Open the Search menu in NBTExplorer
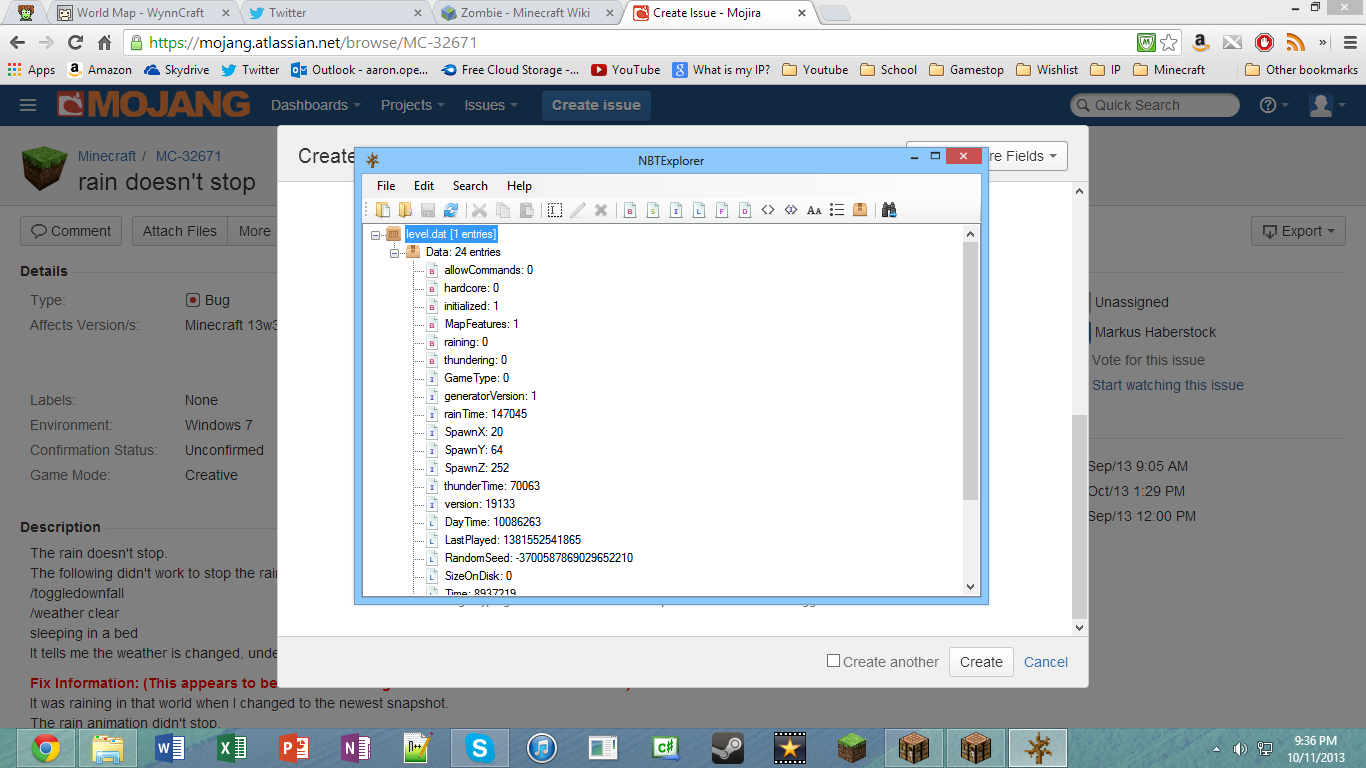Screen dimensions: 1366x768 pos(470,186)
